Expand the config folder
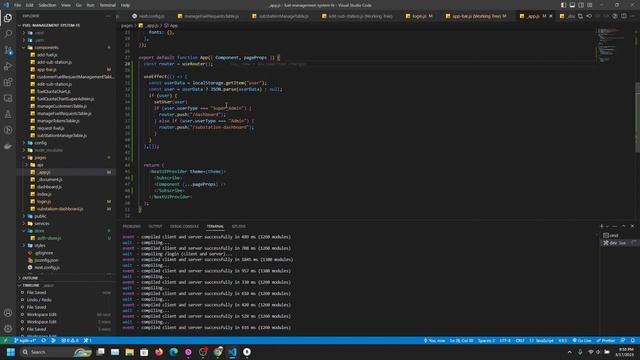 tap(66, 143)
